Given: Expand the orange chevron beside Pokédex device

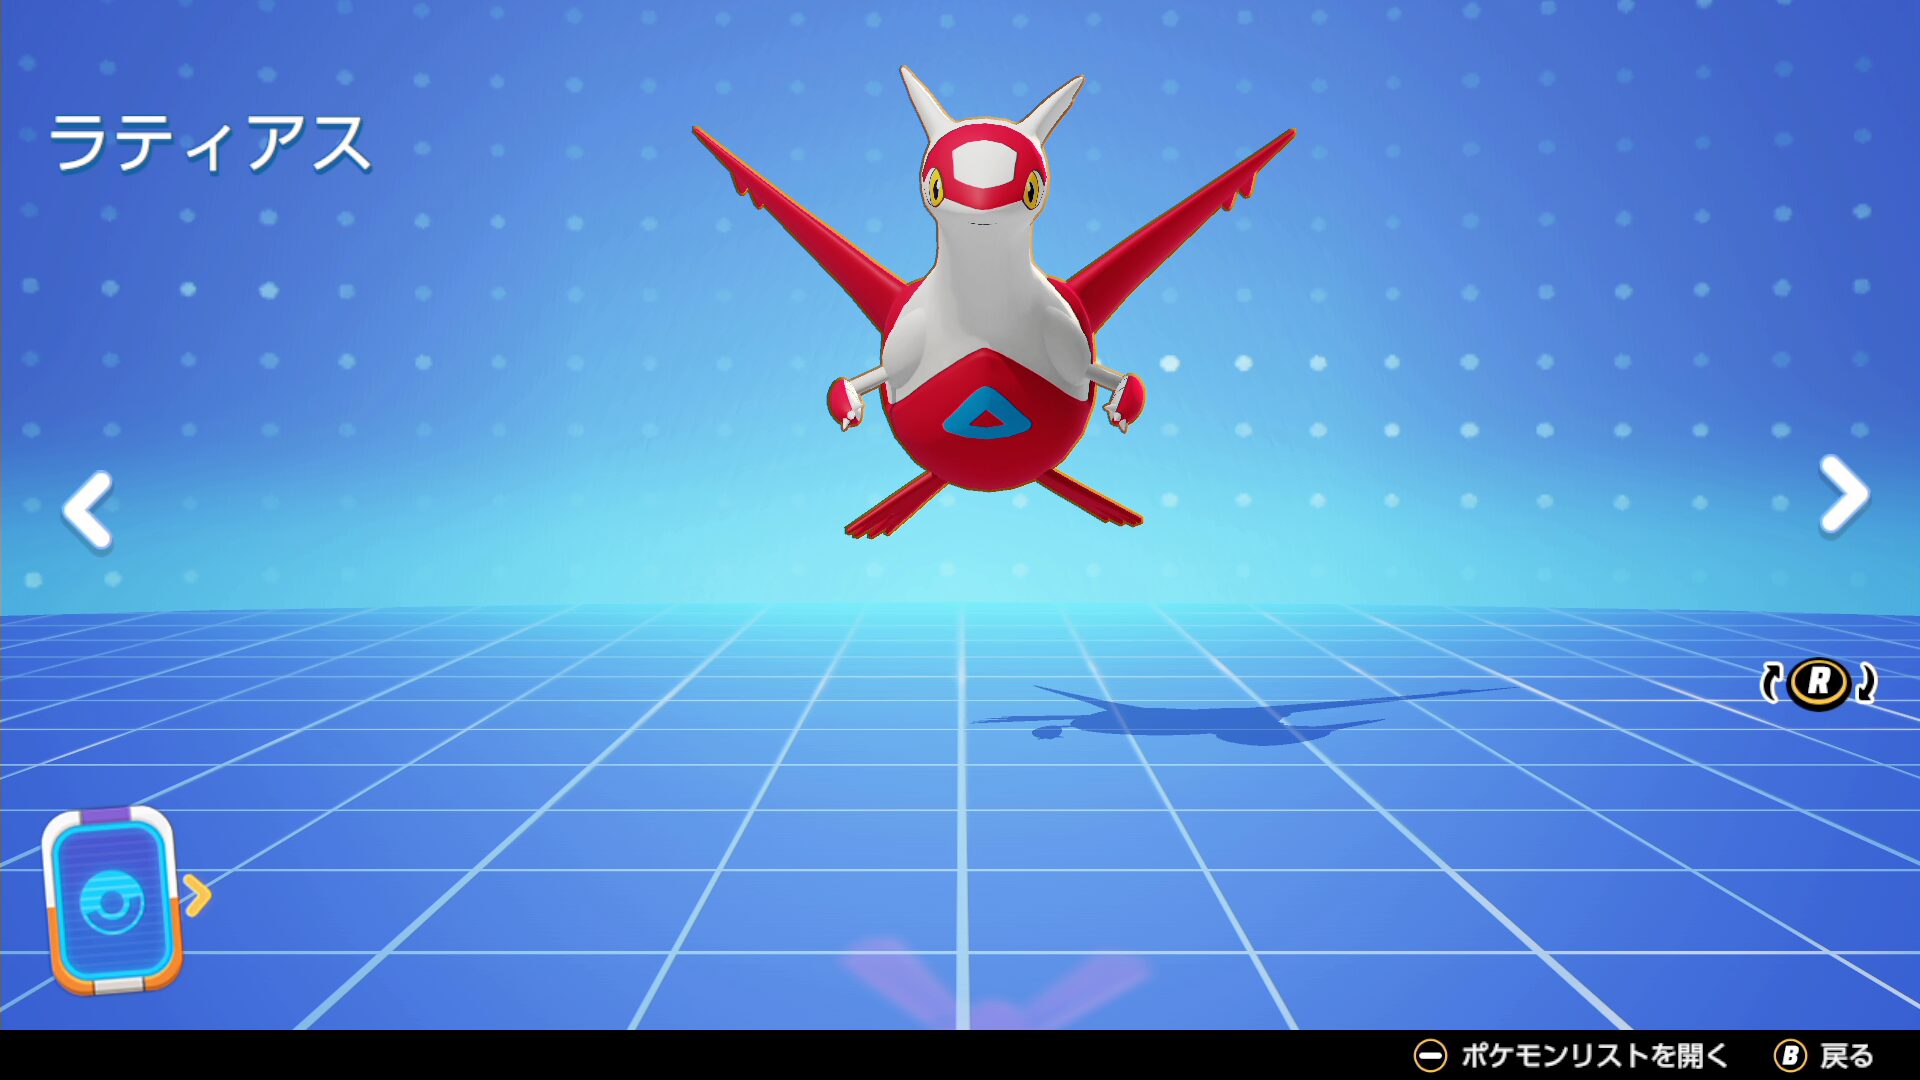Looking at the screenshot, I should click(x=197, y=895).
